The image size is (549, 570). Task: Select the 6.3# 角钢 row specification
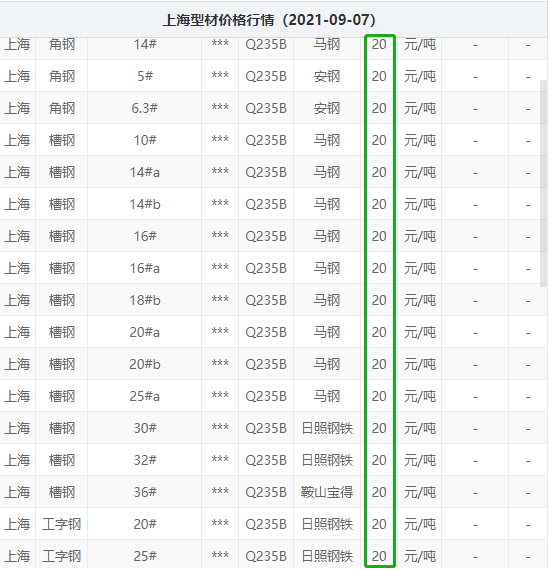[x=145, y=108]
